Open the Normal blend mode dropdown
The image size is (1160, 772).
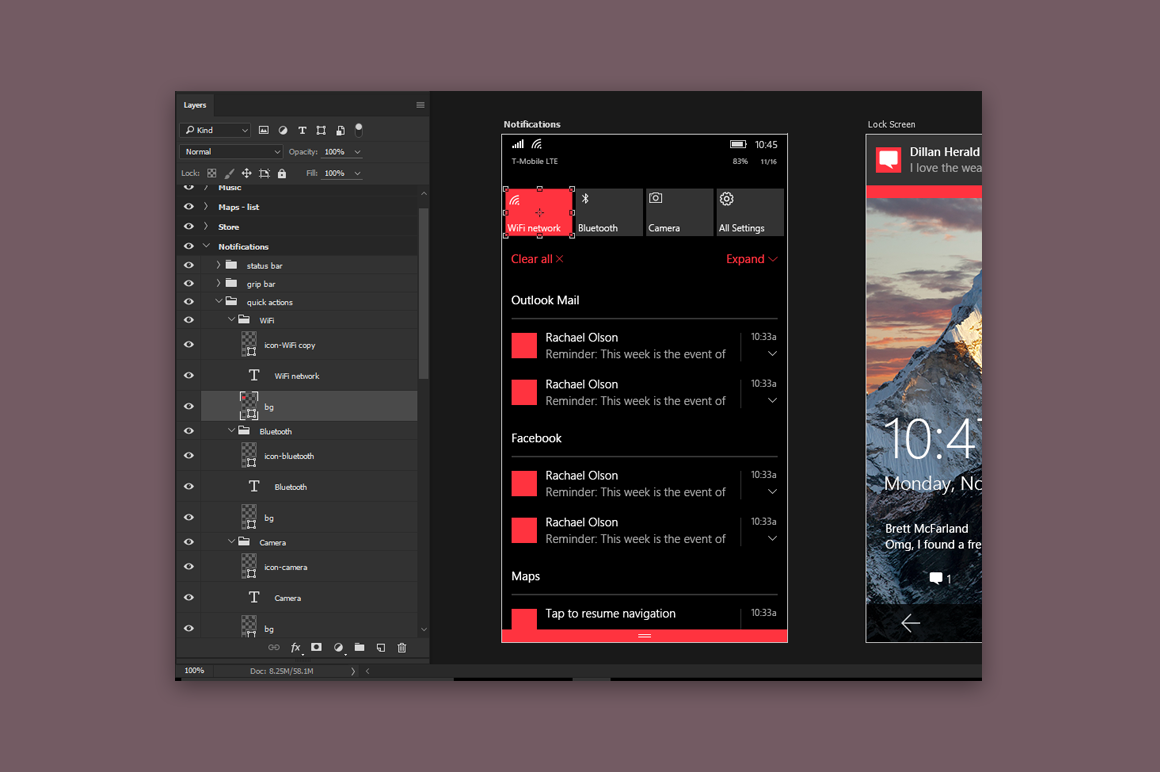tap(231, 152)
